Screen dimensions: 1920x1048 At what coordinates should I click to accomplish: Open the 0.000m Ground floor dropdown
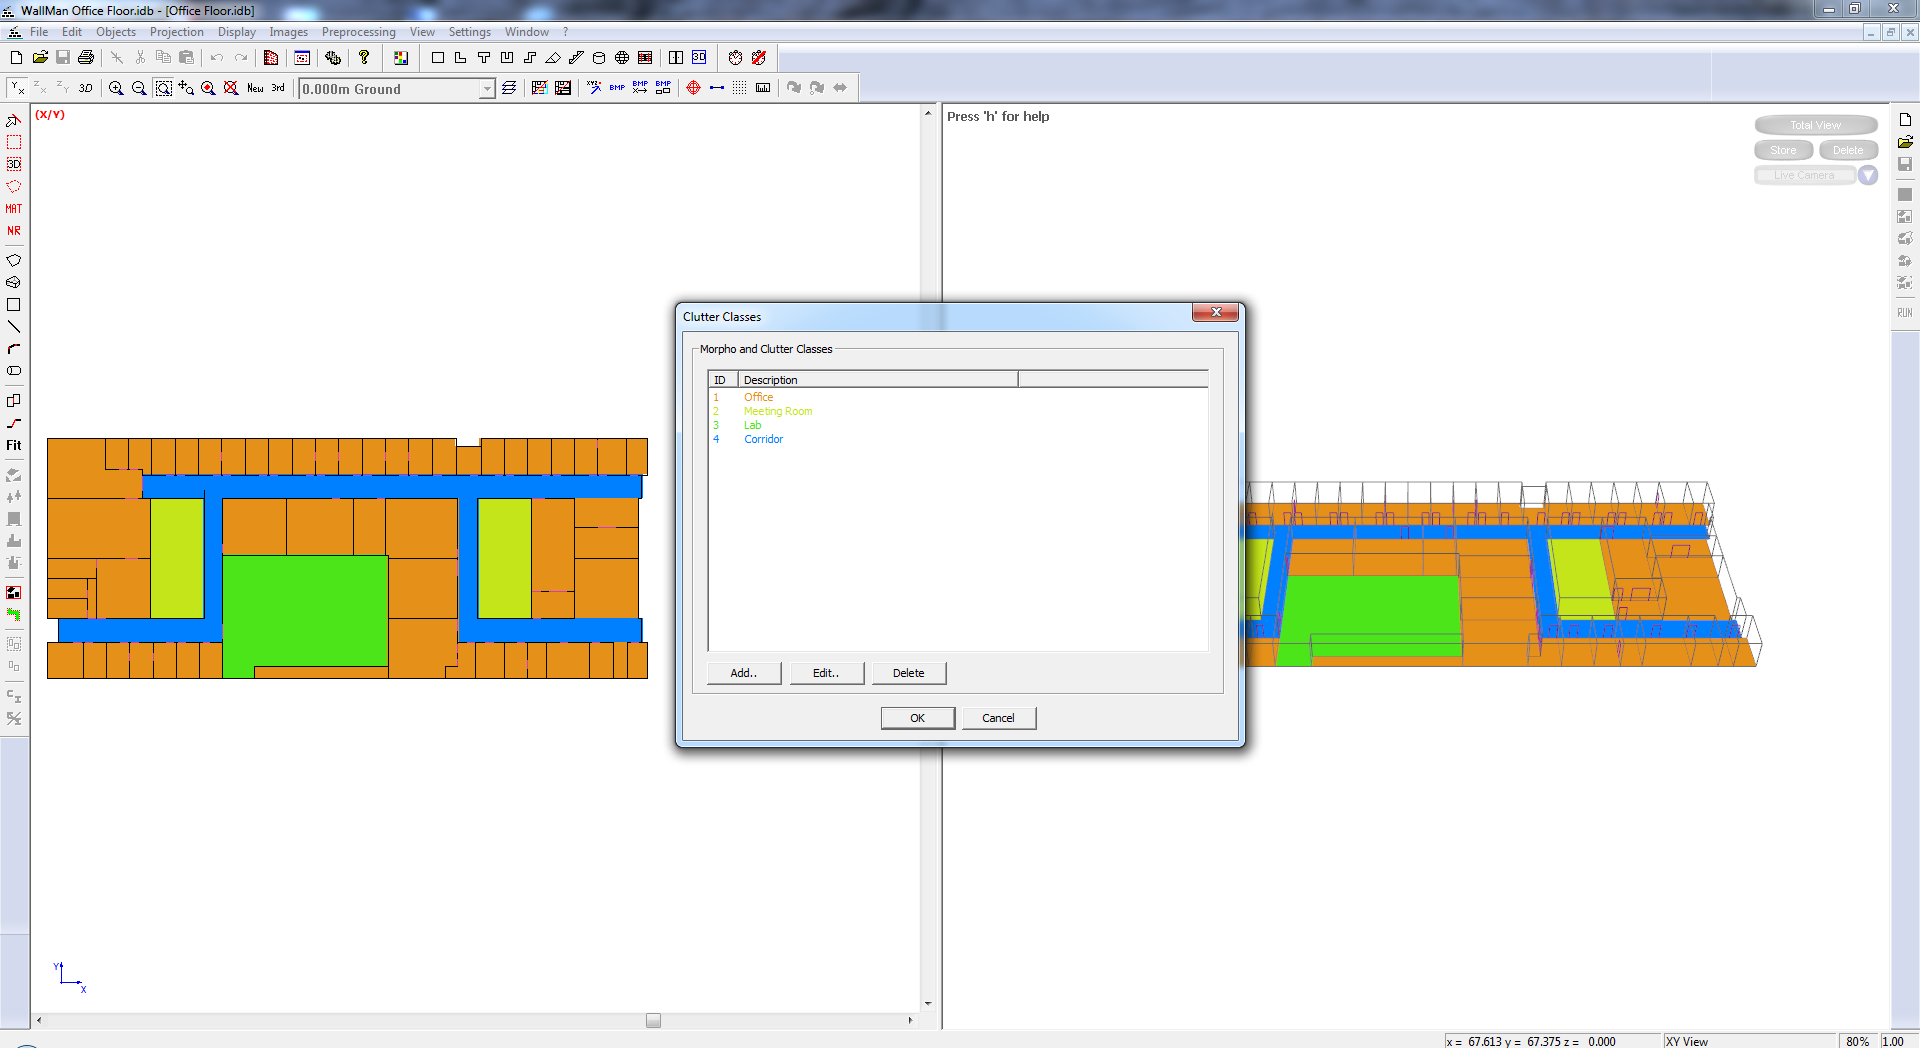(x=486, y=89)
